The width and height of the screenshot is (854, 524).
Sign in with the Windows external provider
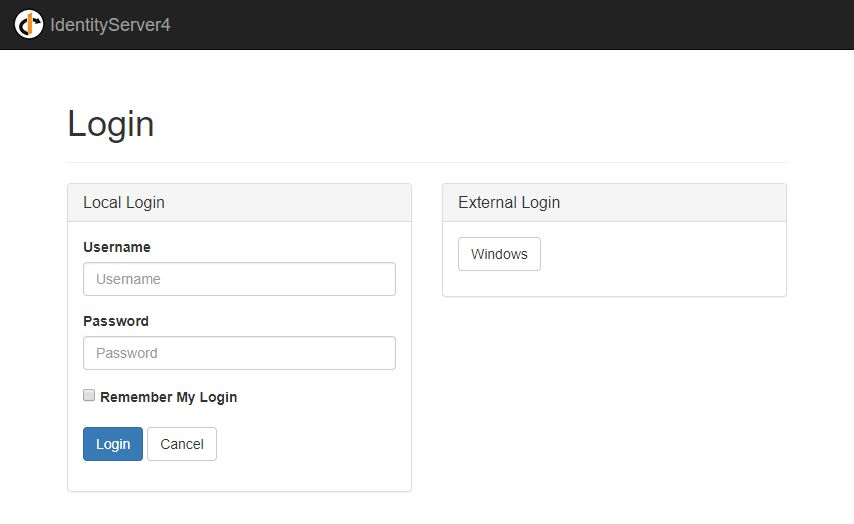(499, 254)
